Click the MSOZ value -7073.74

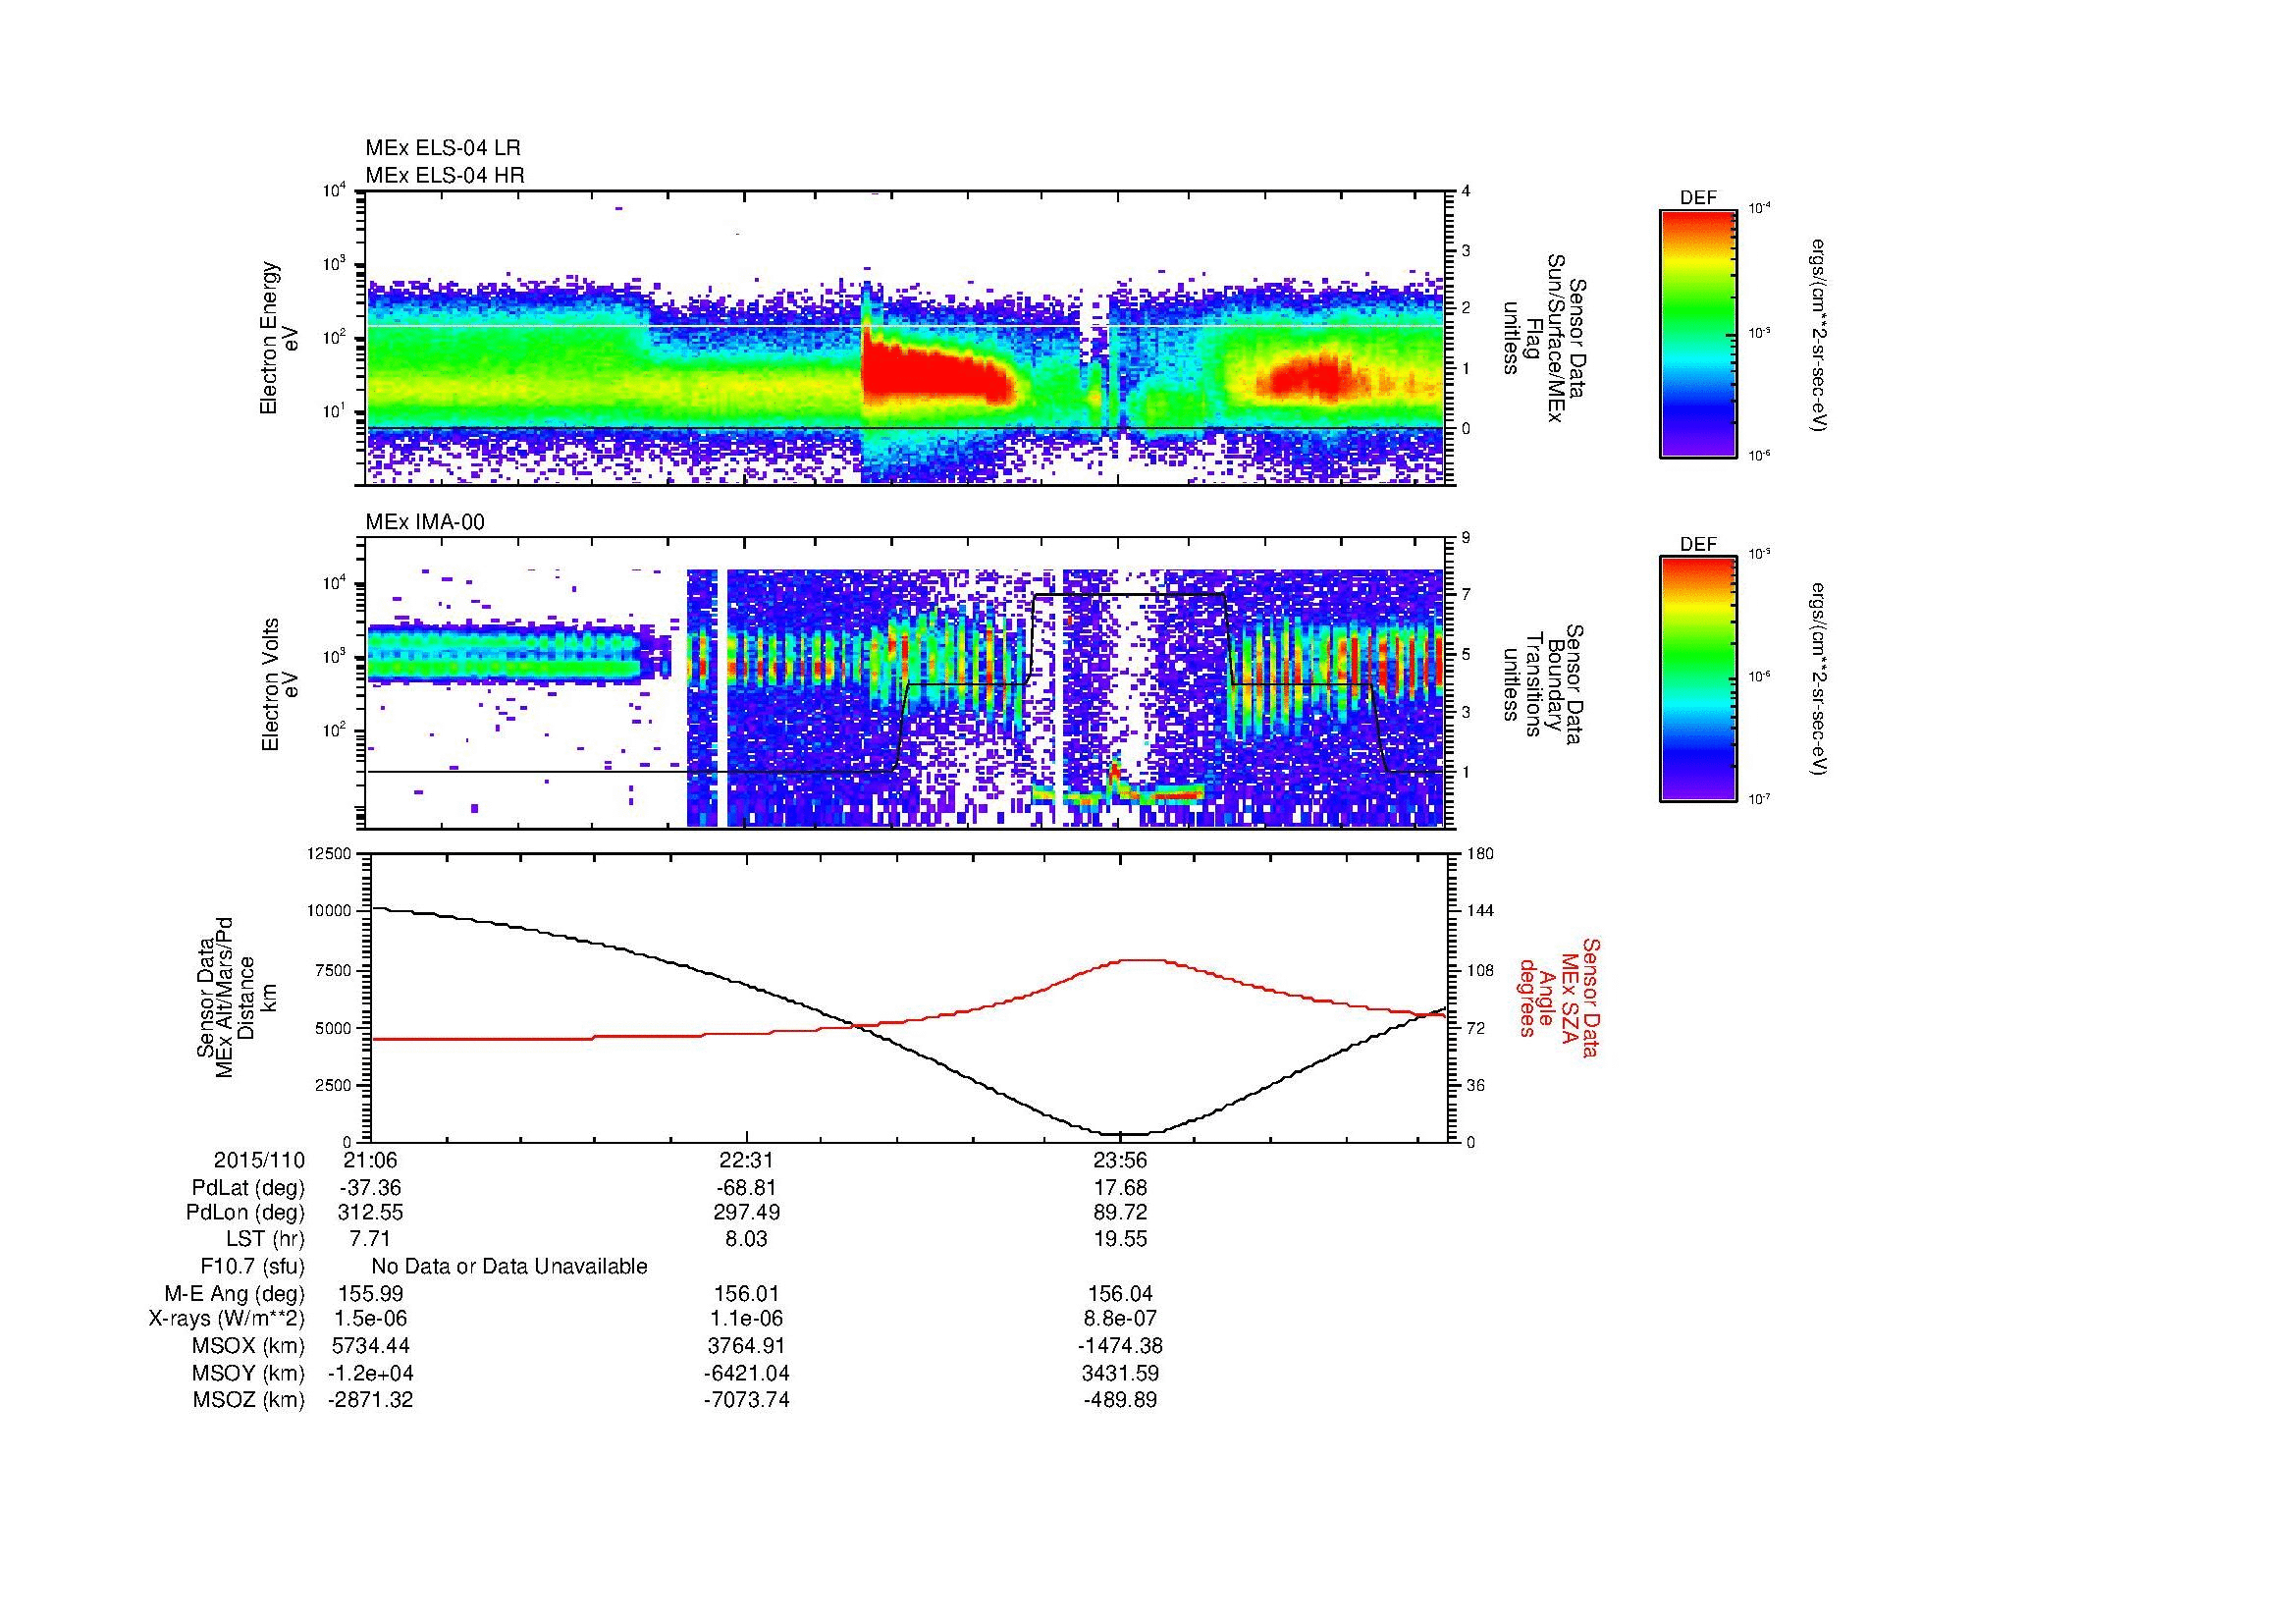[x=746, y=1400]
